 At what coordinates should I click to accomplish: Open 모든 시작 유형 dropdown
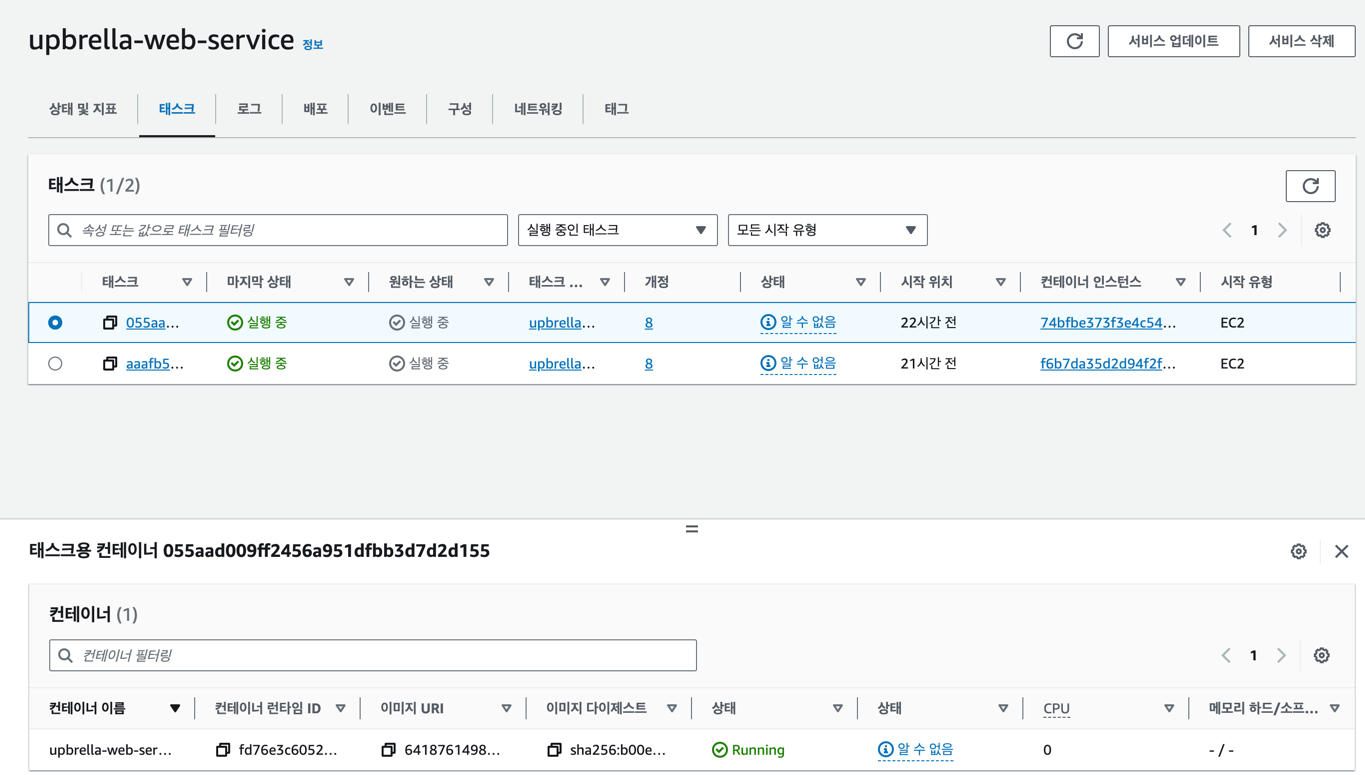pyautogui.click(x=827, y=230)
